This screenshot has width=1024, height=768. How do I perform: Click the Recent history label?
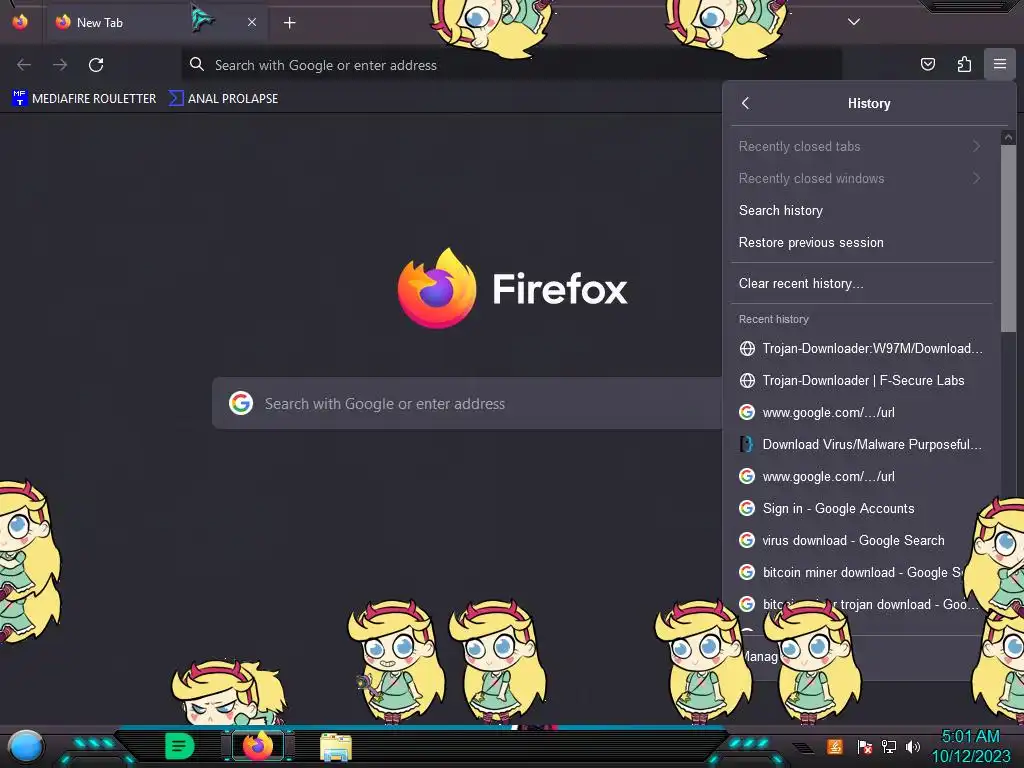(x=774, y=319)
